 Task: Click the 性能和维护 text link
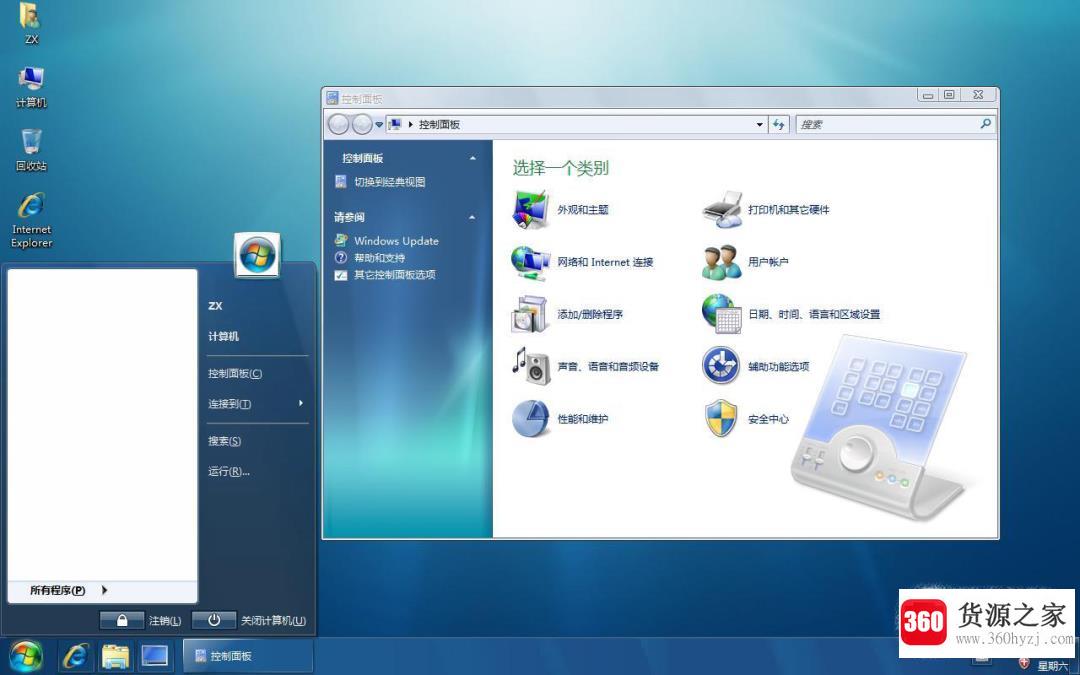pyautogui.click(x=583, y=419)
